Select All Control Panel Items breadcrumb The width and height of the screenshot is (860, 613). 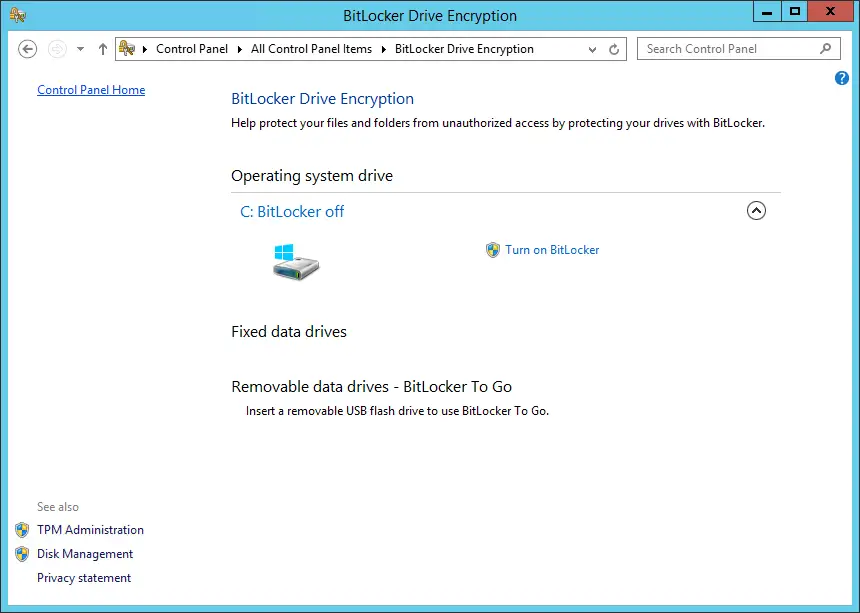coord(311,49)
